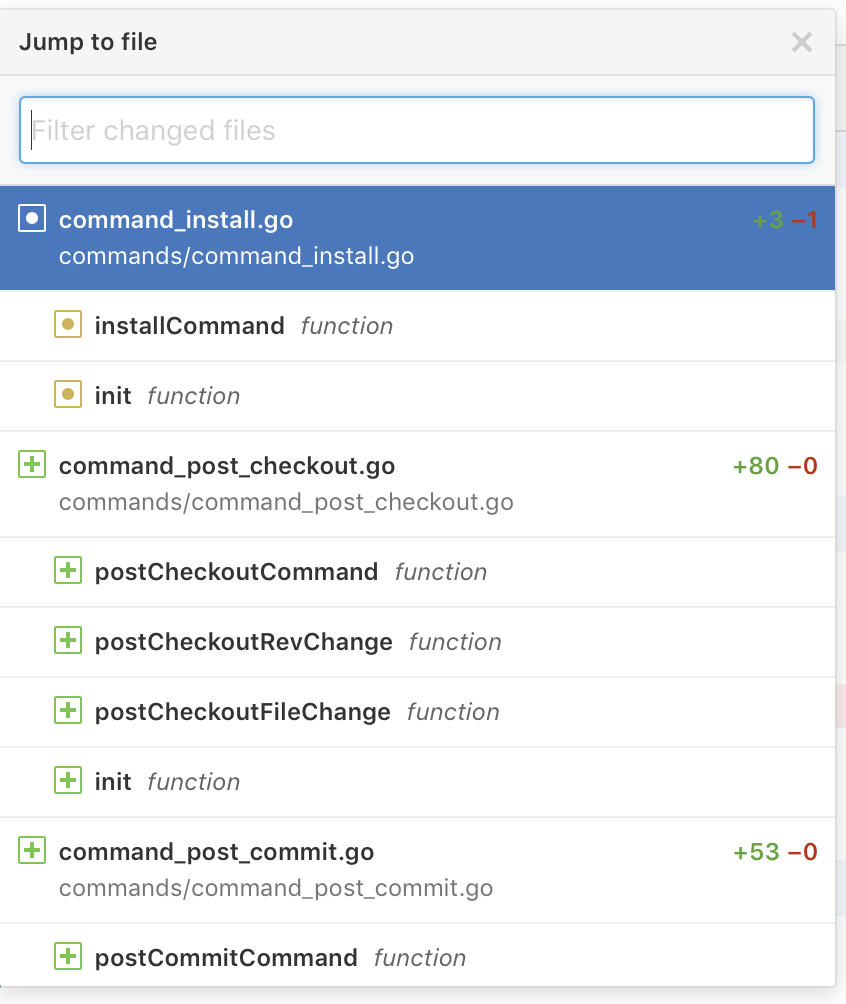Jump to postCheckoutFileChange function
This screenshot has width=846, height=1004.
pos(243,712)
